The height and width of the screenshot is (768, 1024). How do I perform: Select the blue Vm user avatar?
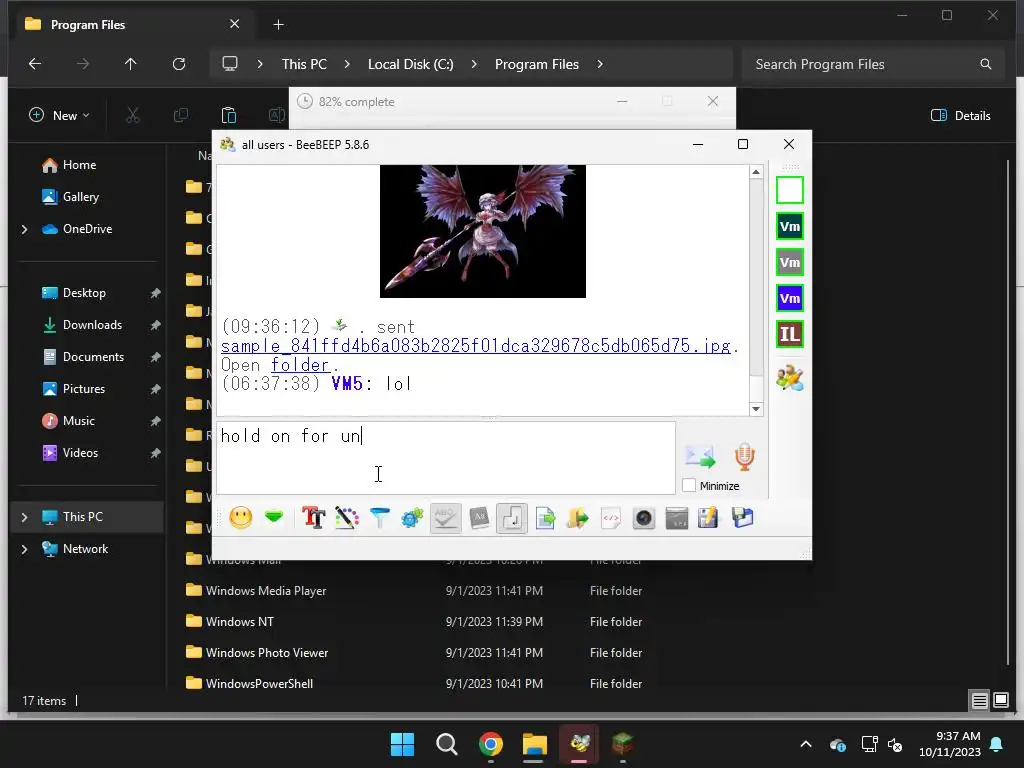click(x=790, y=298)
